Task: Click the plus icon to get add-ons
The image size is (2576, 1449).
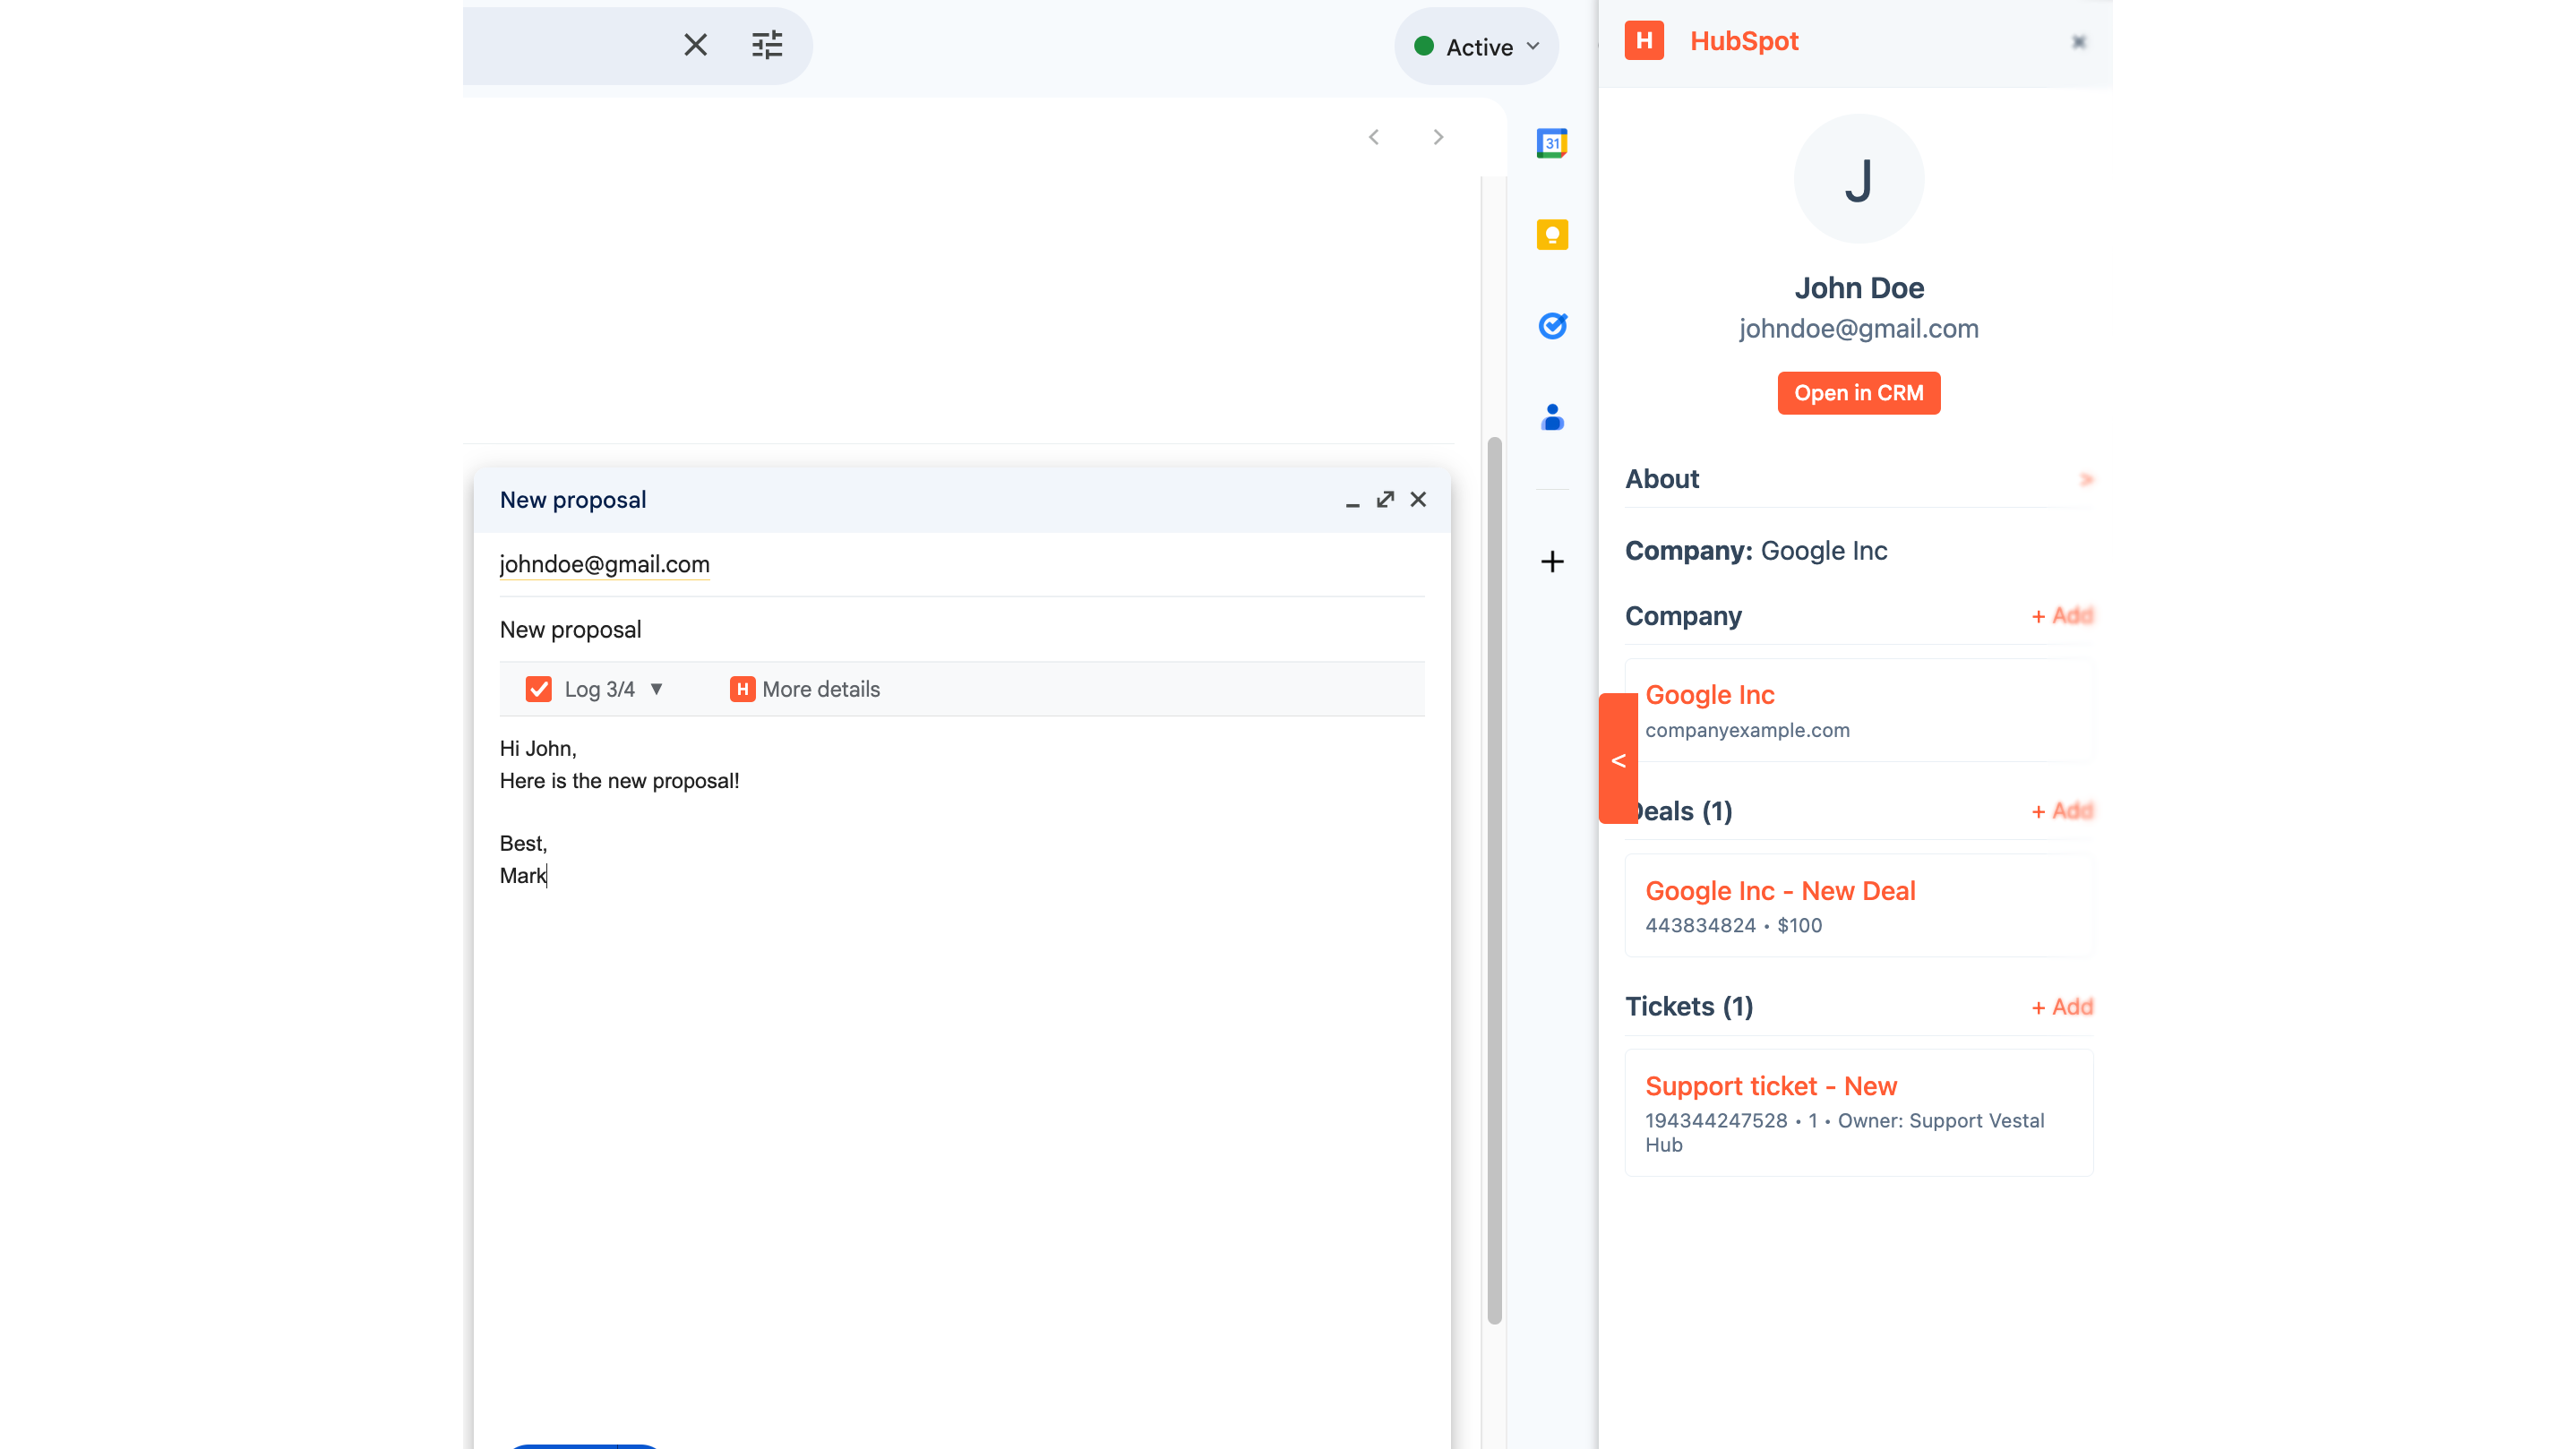Action: (1552, 561)
